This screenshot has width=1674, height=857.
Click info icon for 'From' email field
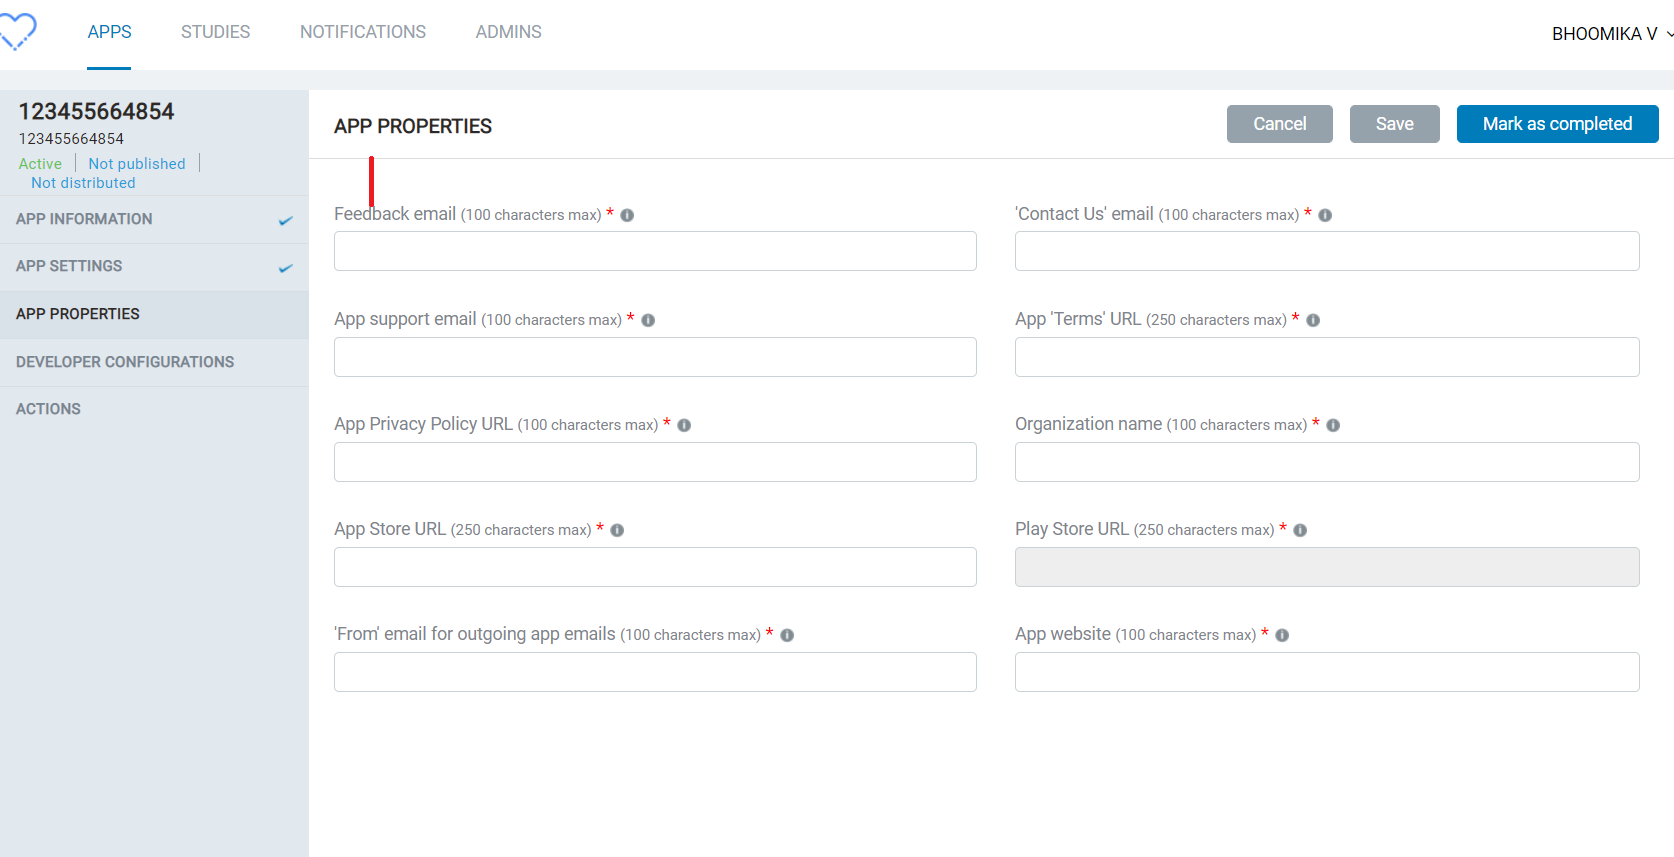787,635
